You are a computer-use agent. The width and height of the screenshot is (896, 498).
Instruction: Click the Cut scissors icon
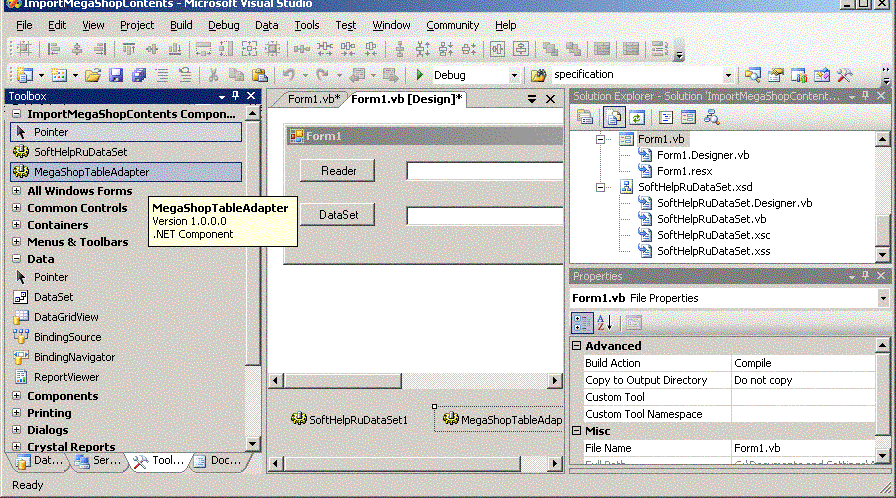(x=213, y=75)
